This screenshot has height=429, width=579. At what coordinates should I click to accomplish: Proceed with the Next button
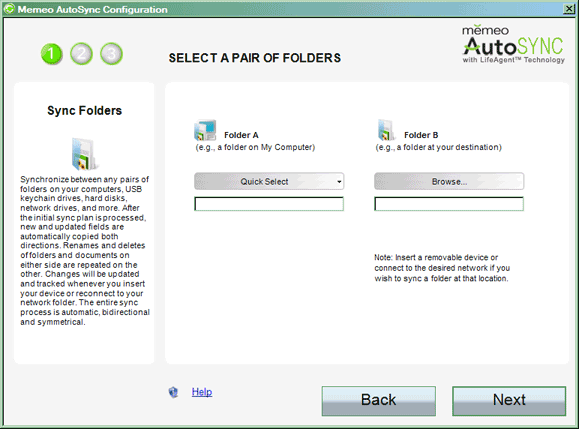click(x=509, y=401)
